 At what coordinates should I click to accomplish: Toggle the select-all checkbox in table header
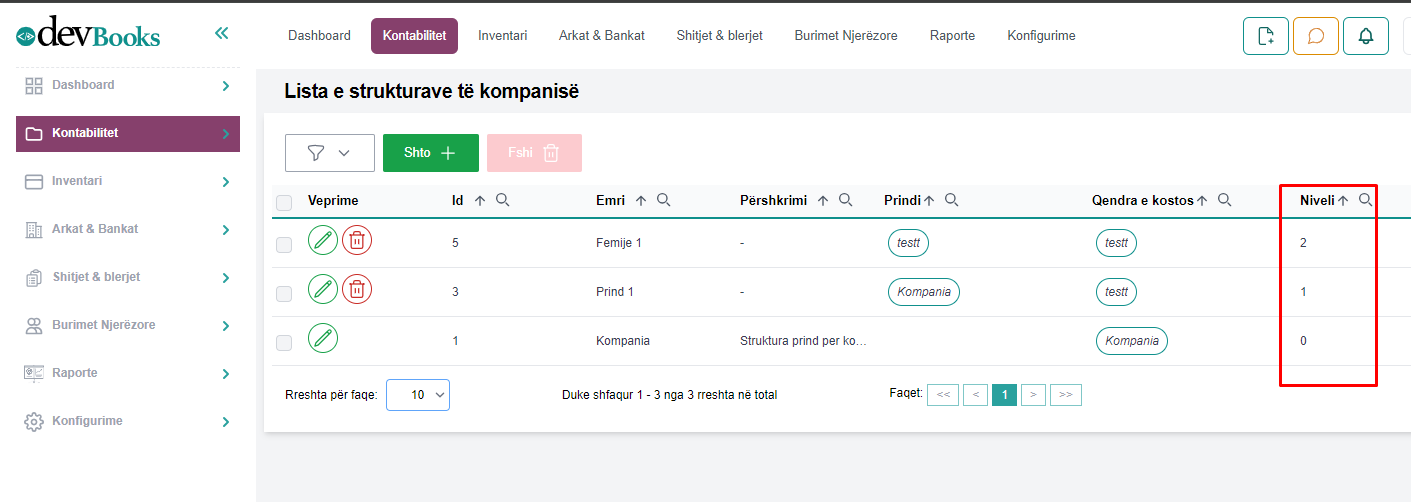[x=284, y=203]
